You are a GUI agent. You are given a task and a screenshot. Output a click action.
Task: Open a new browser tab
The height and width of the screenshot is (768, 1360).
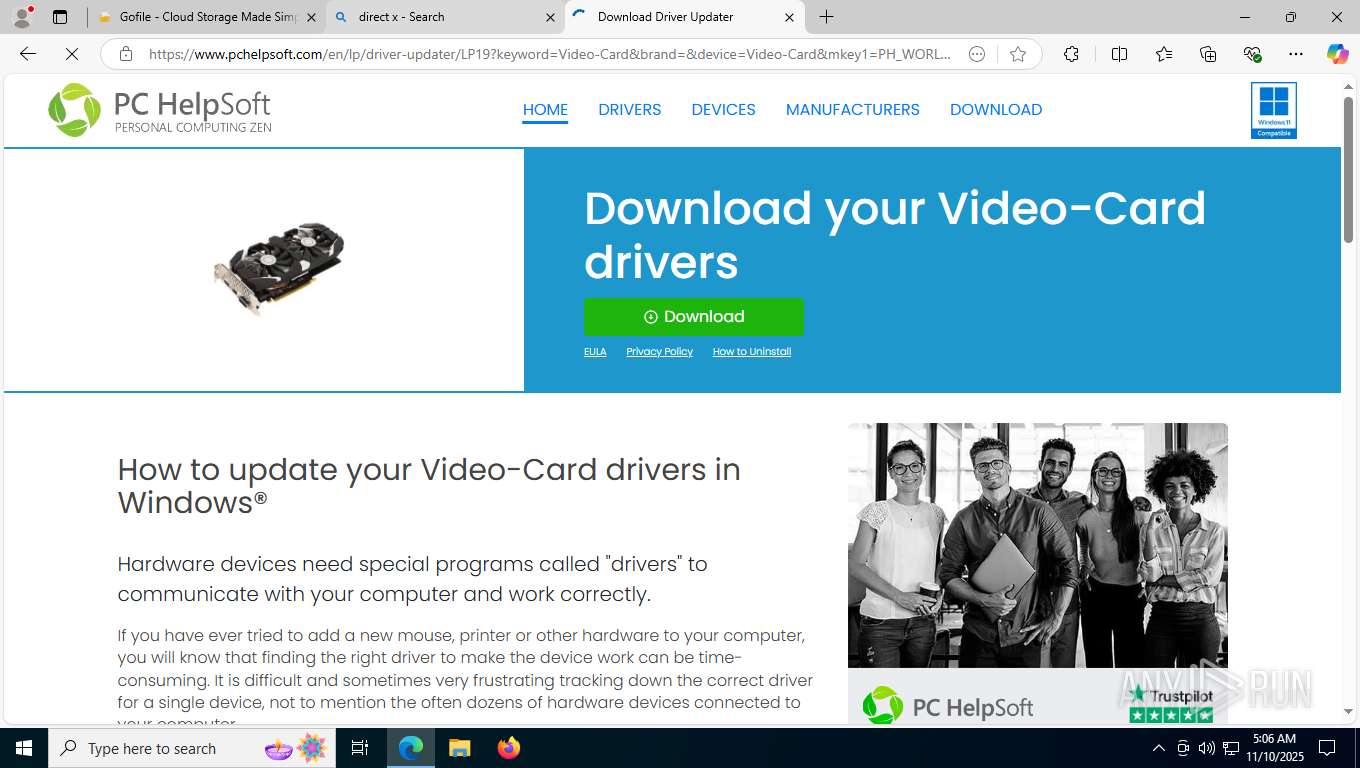click(826, 17)
